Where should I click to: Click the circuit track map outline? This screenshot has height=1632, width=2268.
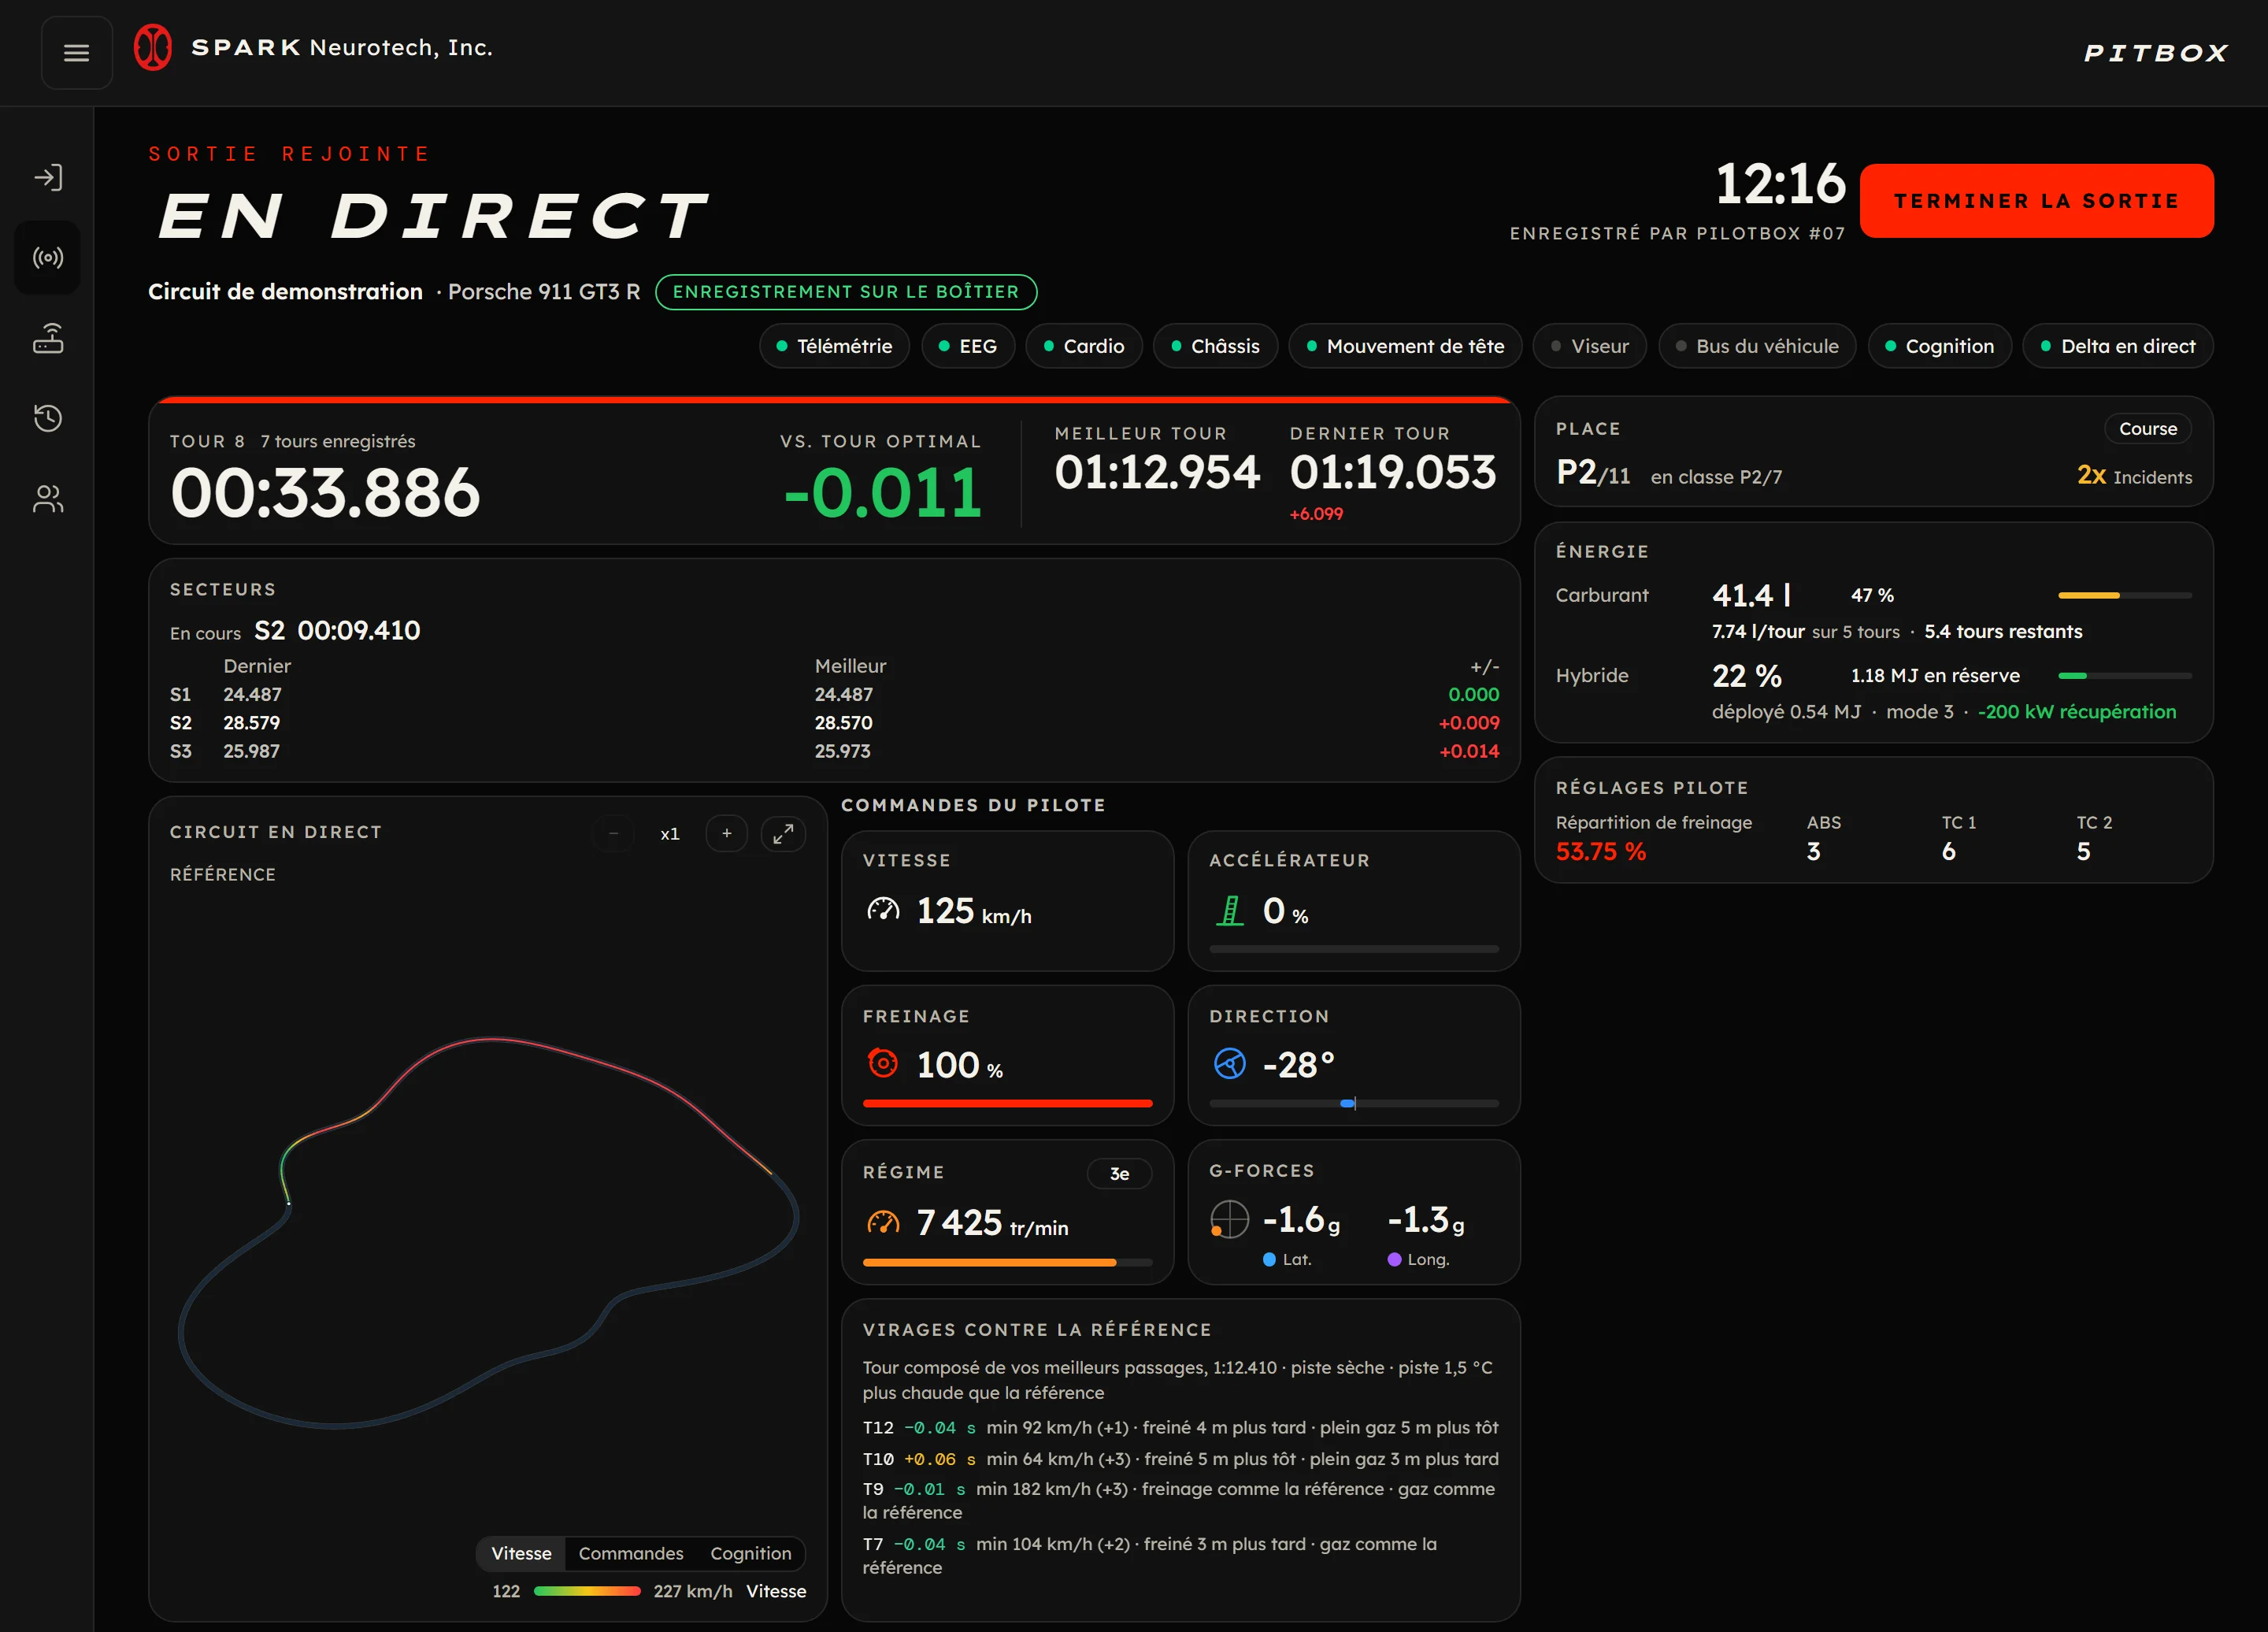(x=488, y=1233)
